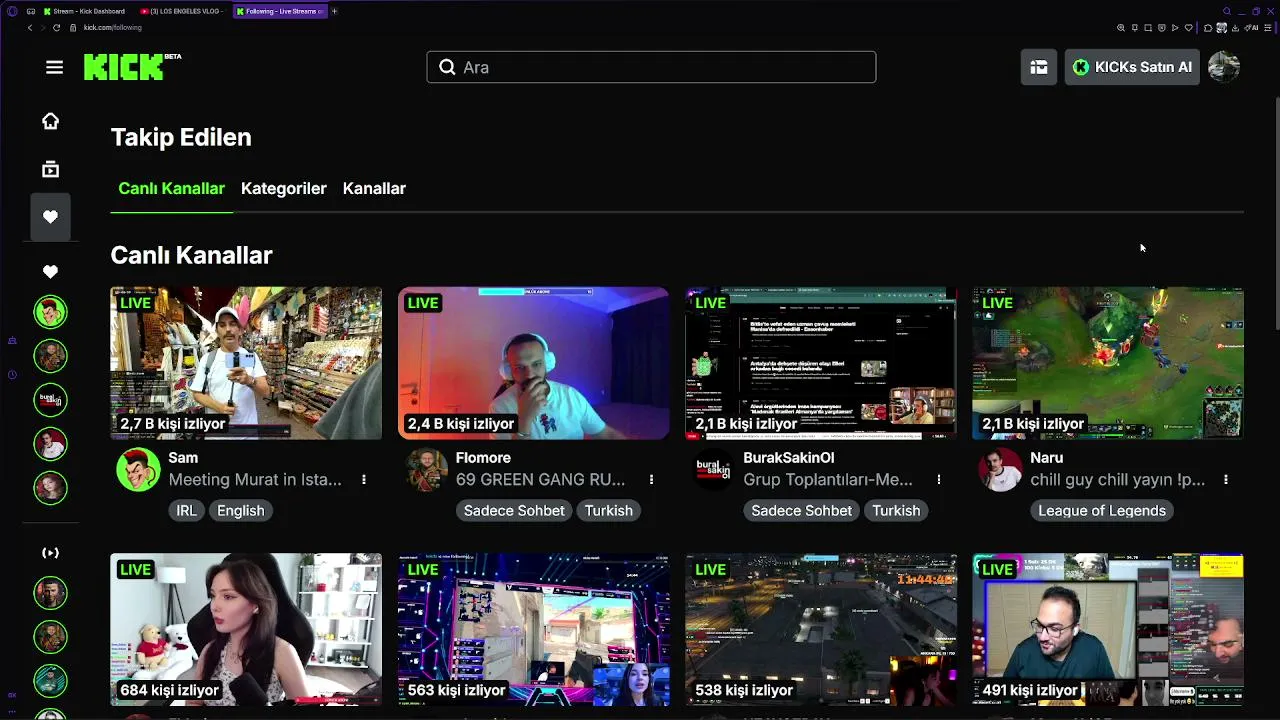The width and height of the screenshot is (1280, 720).
Task: Open Sam's channel avatar under the stream
Action: [138, 470]
